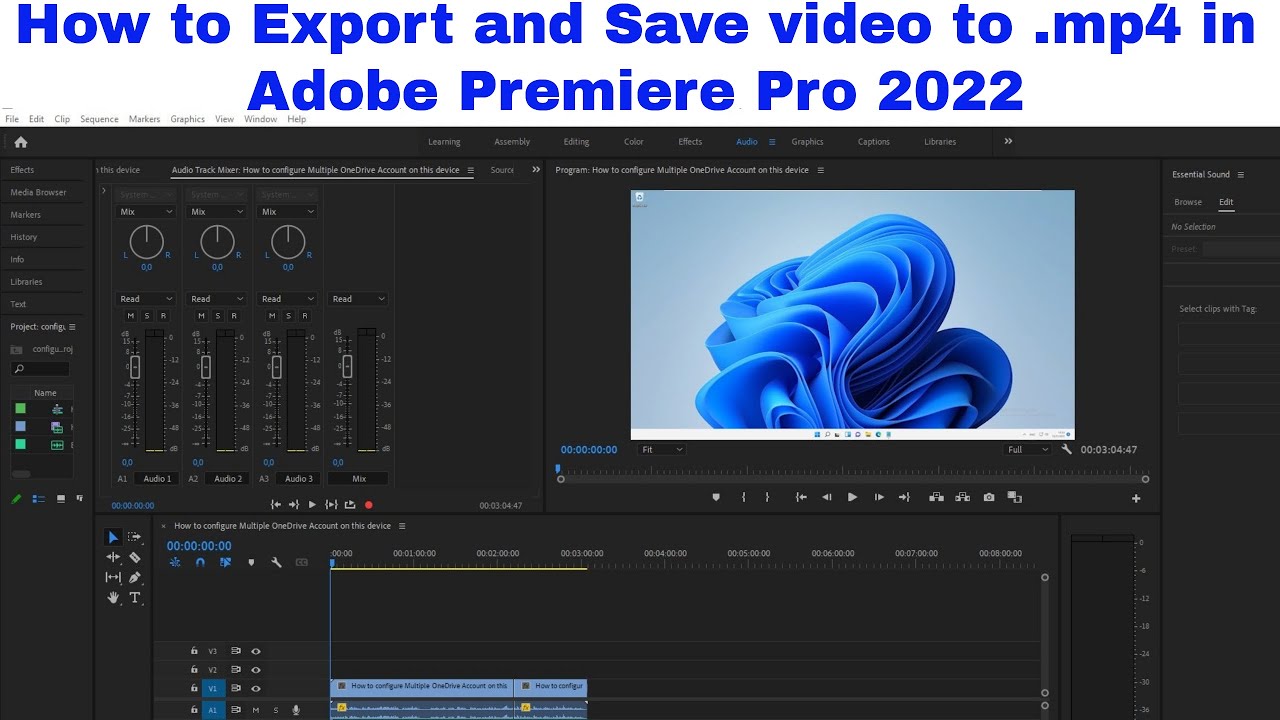Toggle Snap in timeline magnet icon
The height and width of the screenshot is (720, 1280).
pyautogui.click(x=200, y=563)
